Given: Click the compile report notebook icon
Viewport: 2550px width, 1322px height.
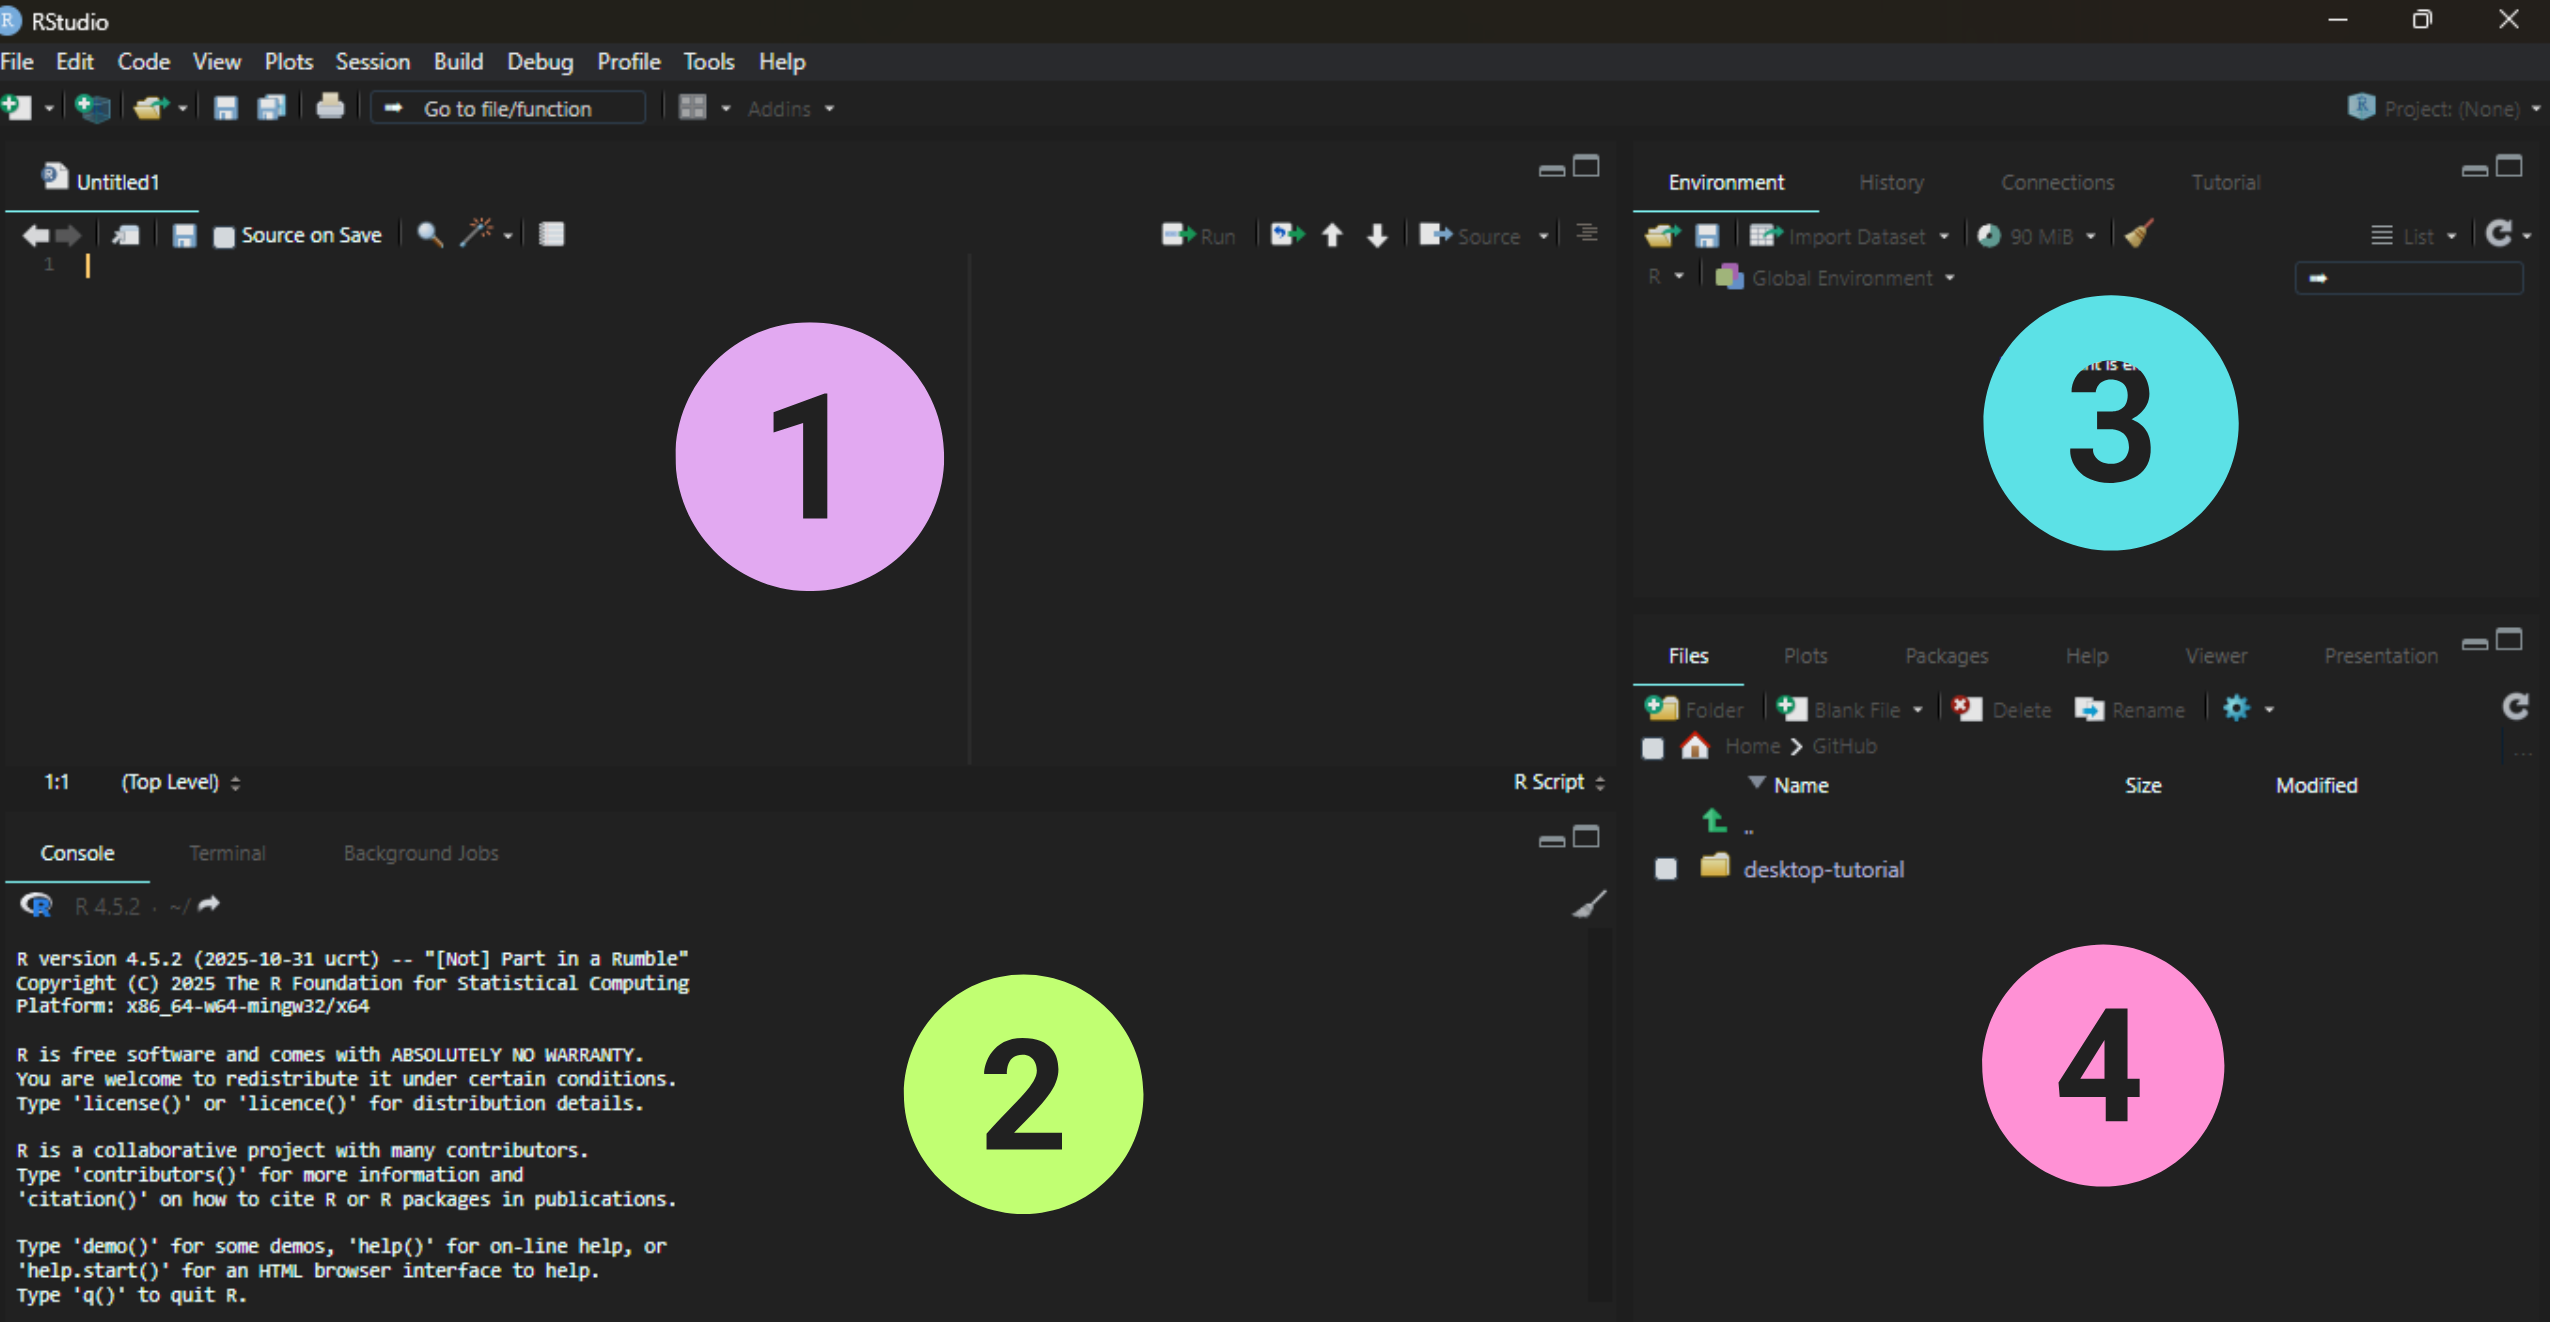Looking at the screenshot, I should (x=551, y=234).
